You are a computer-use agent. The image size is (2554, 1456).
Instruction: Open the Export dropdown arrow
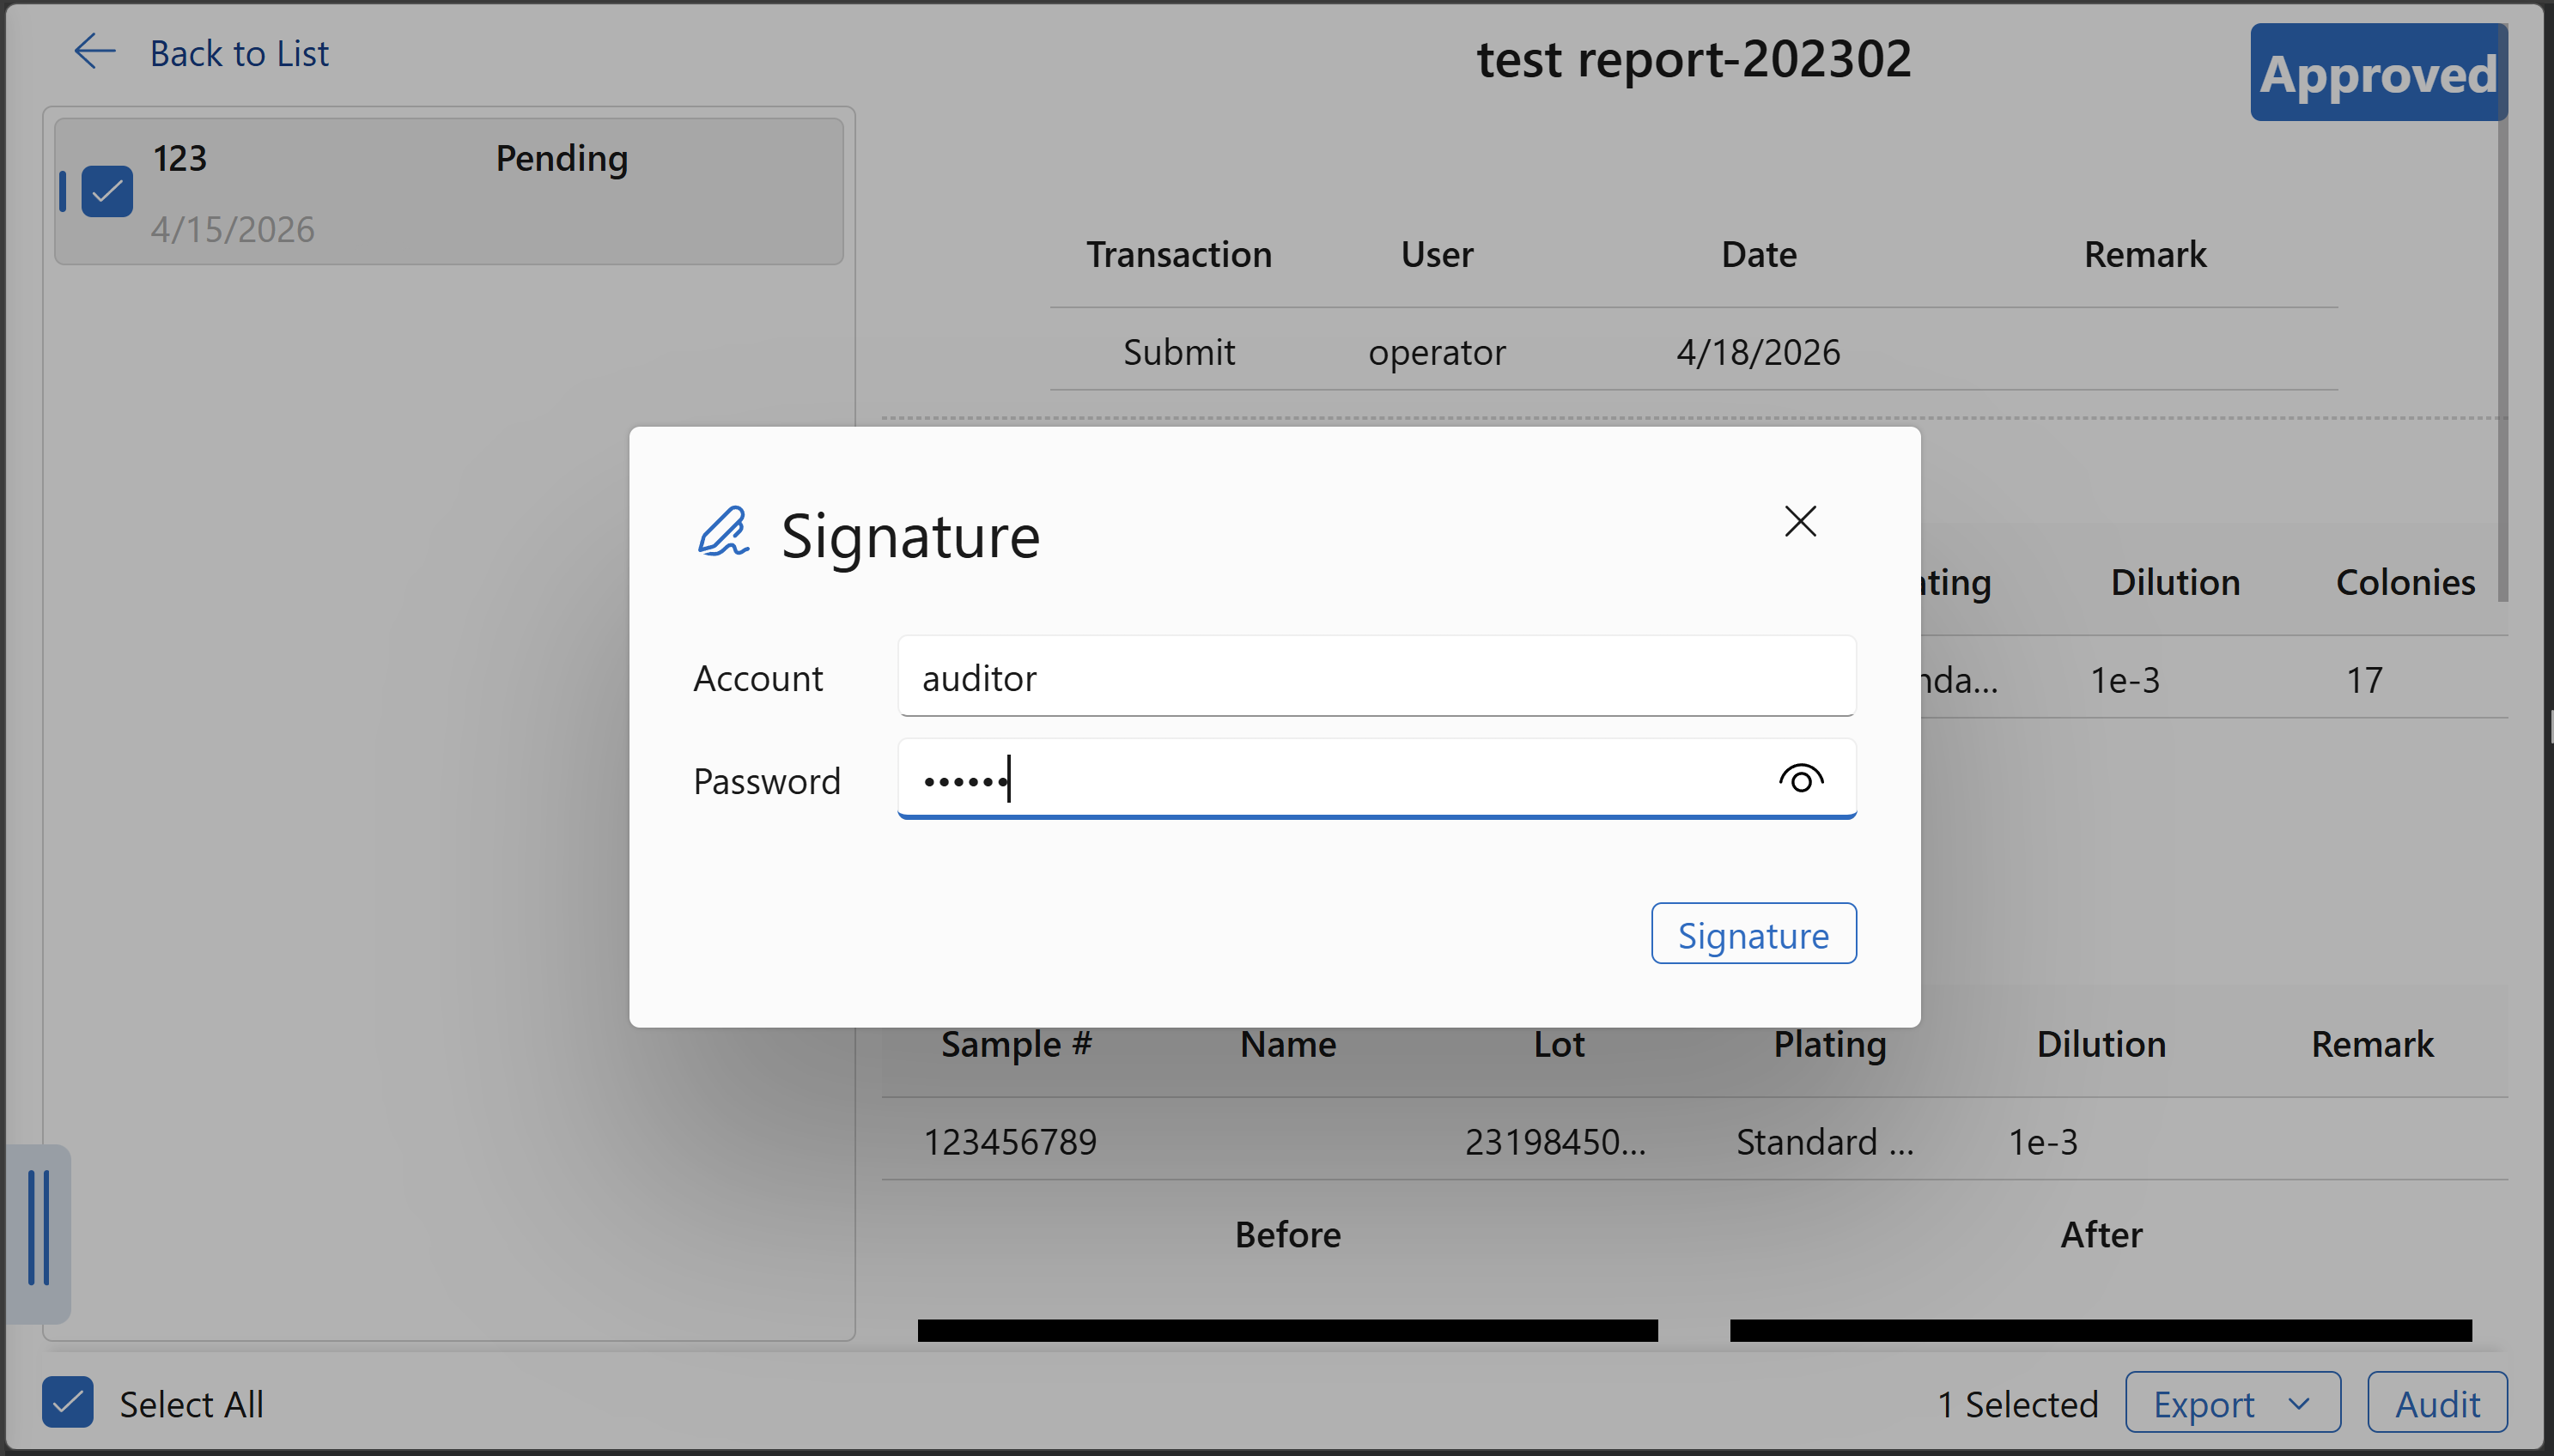pyautogui.click(x=2299, y=1403)
